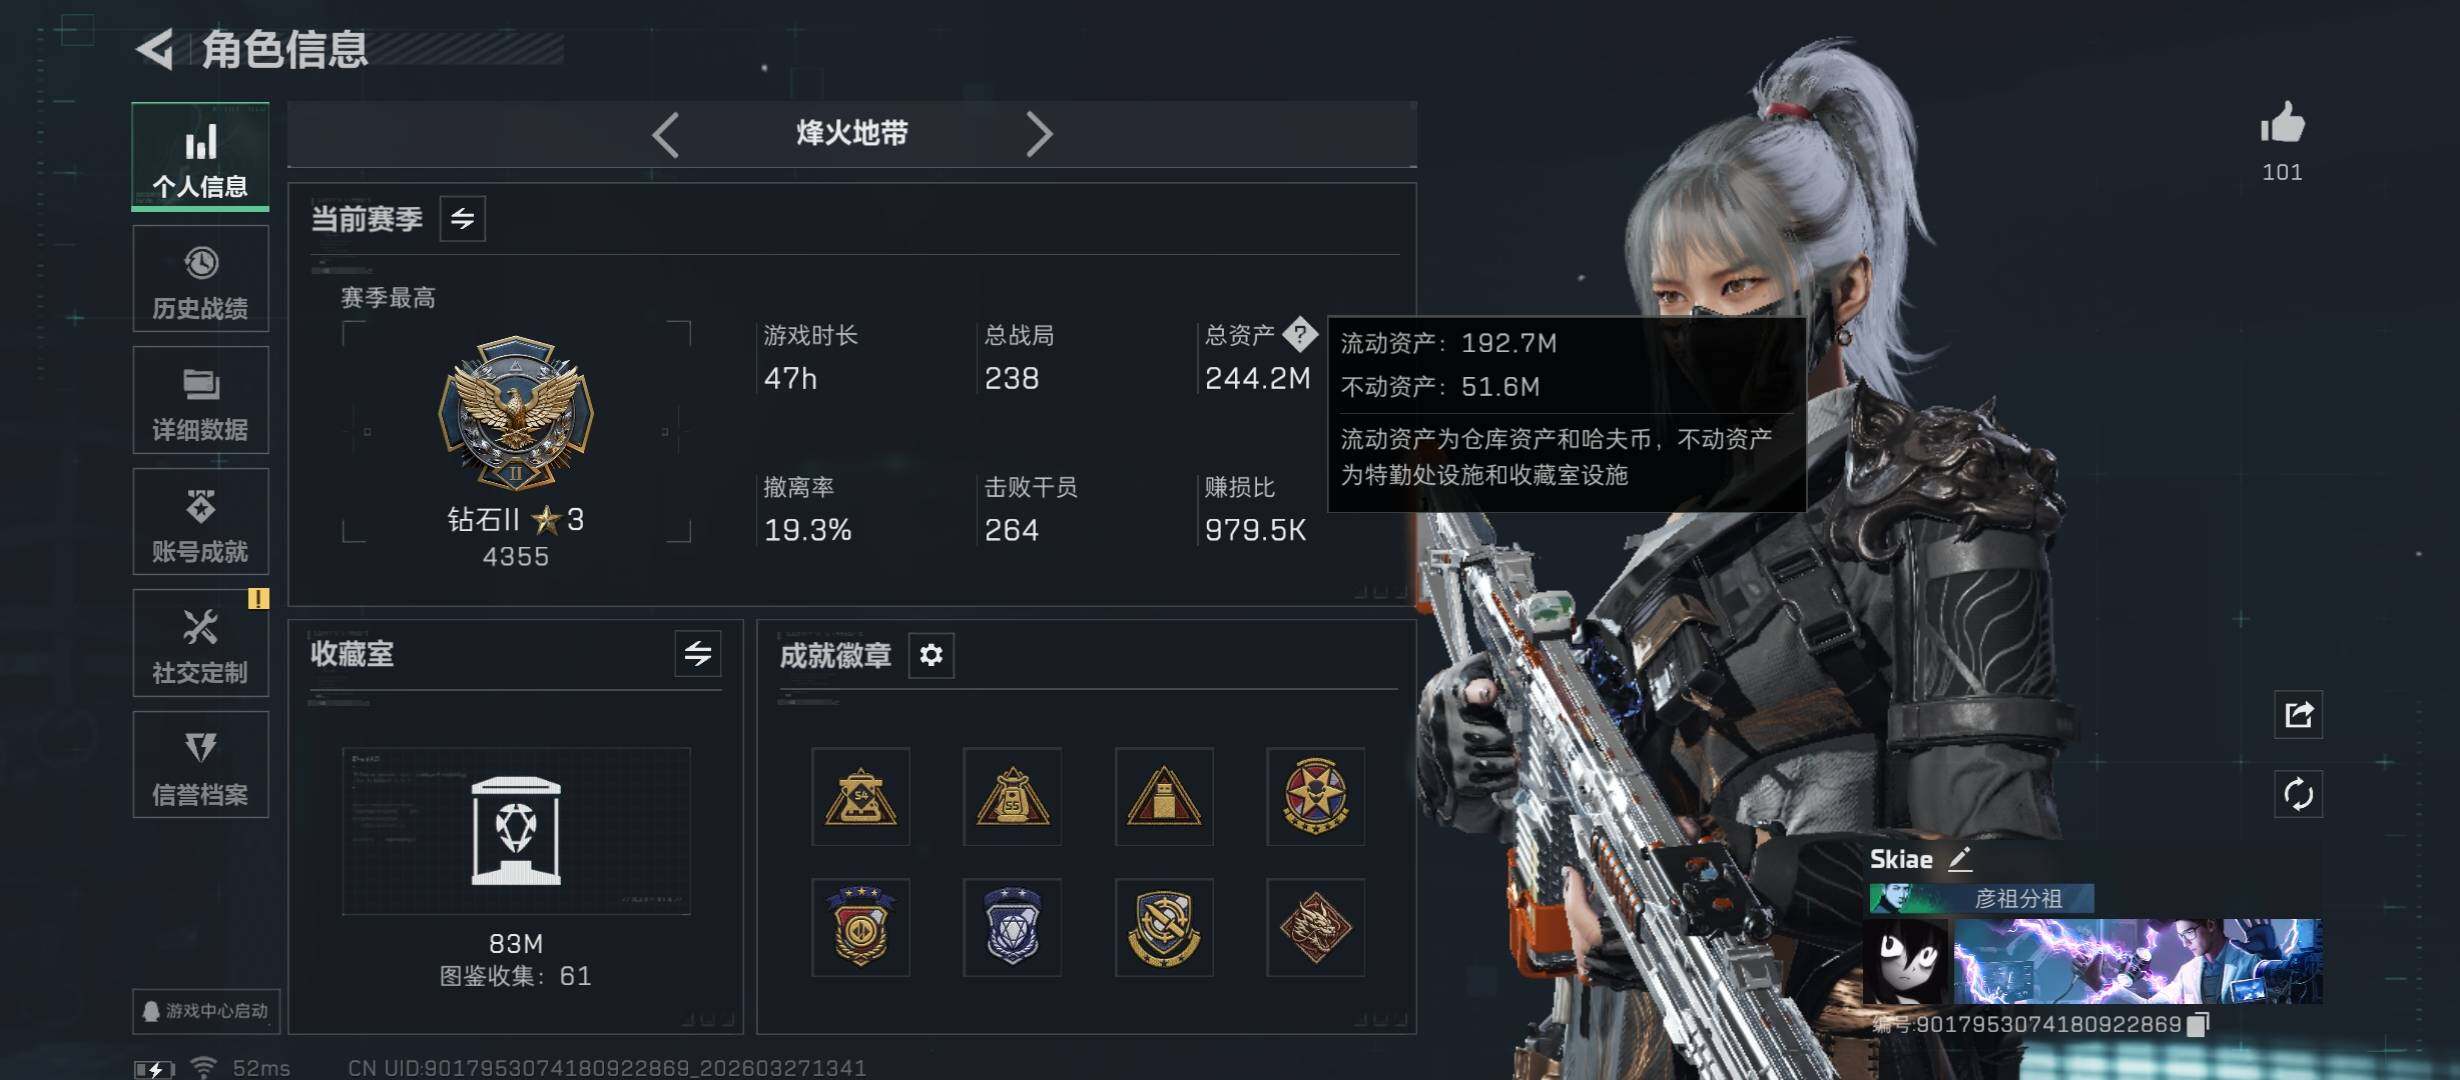The image size is (2460, 1080).
Task: Open 社交定制 with the alert badge
Action: click(x=201, y=644)
